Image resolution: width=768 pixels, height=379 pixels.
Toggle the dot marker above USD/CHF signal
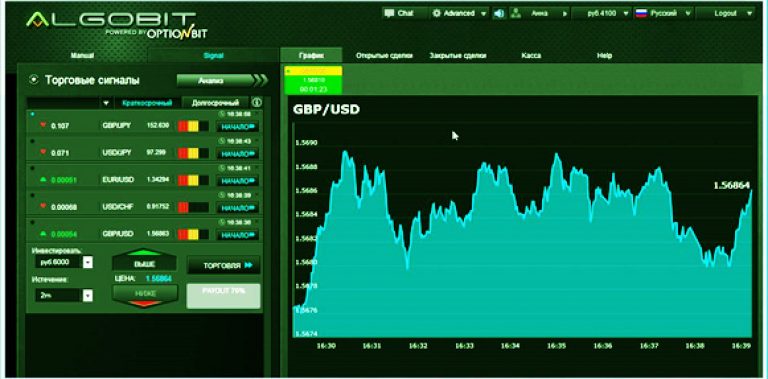click(x=32, y=195)
